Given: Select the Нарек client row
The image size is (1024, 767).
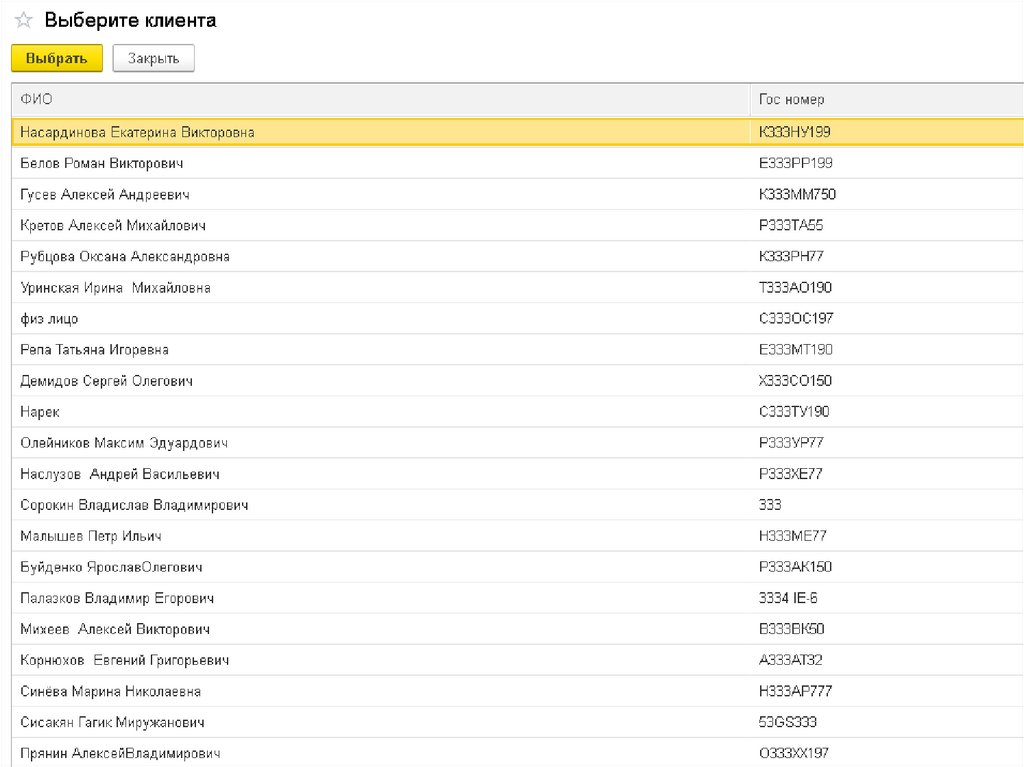Looking at the screenshot, I should click(40, 412).
